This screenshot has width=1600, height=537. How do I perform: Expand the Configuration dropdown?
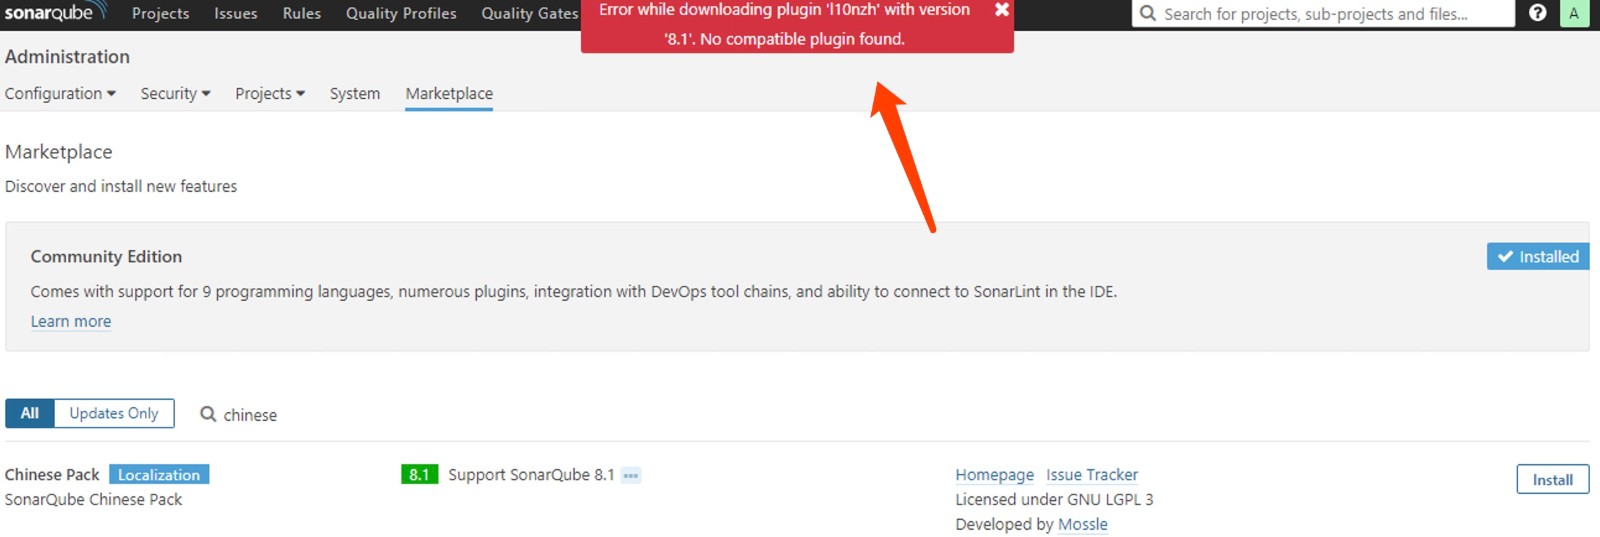pos(60,93)
